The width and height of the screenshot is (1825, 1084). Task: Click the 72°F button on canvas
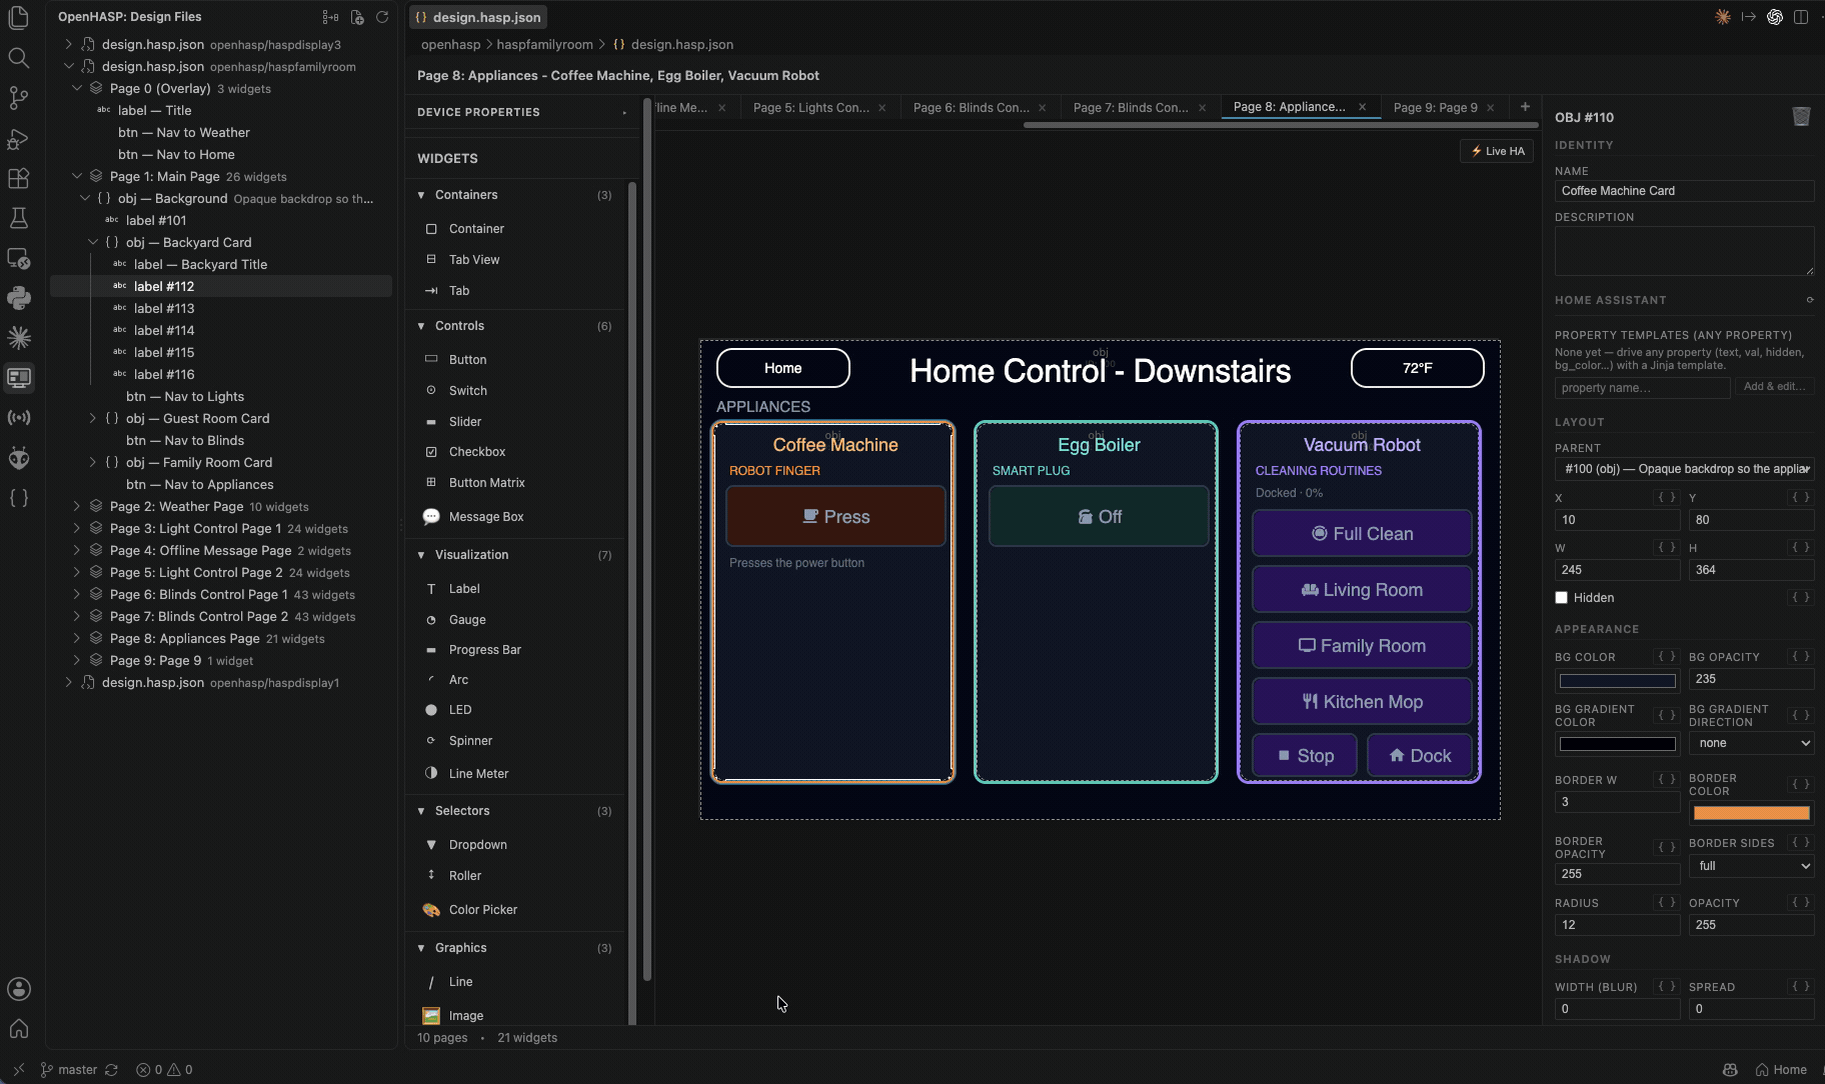pos(1417,368)
